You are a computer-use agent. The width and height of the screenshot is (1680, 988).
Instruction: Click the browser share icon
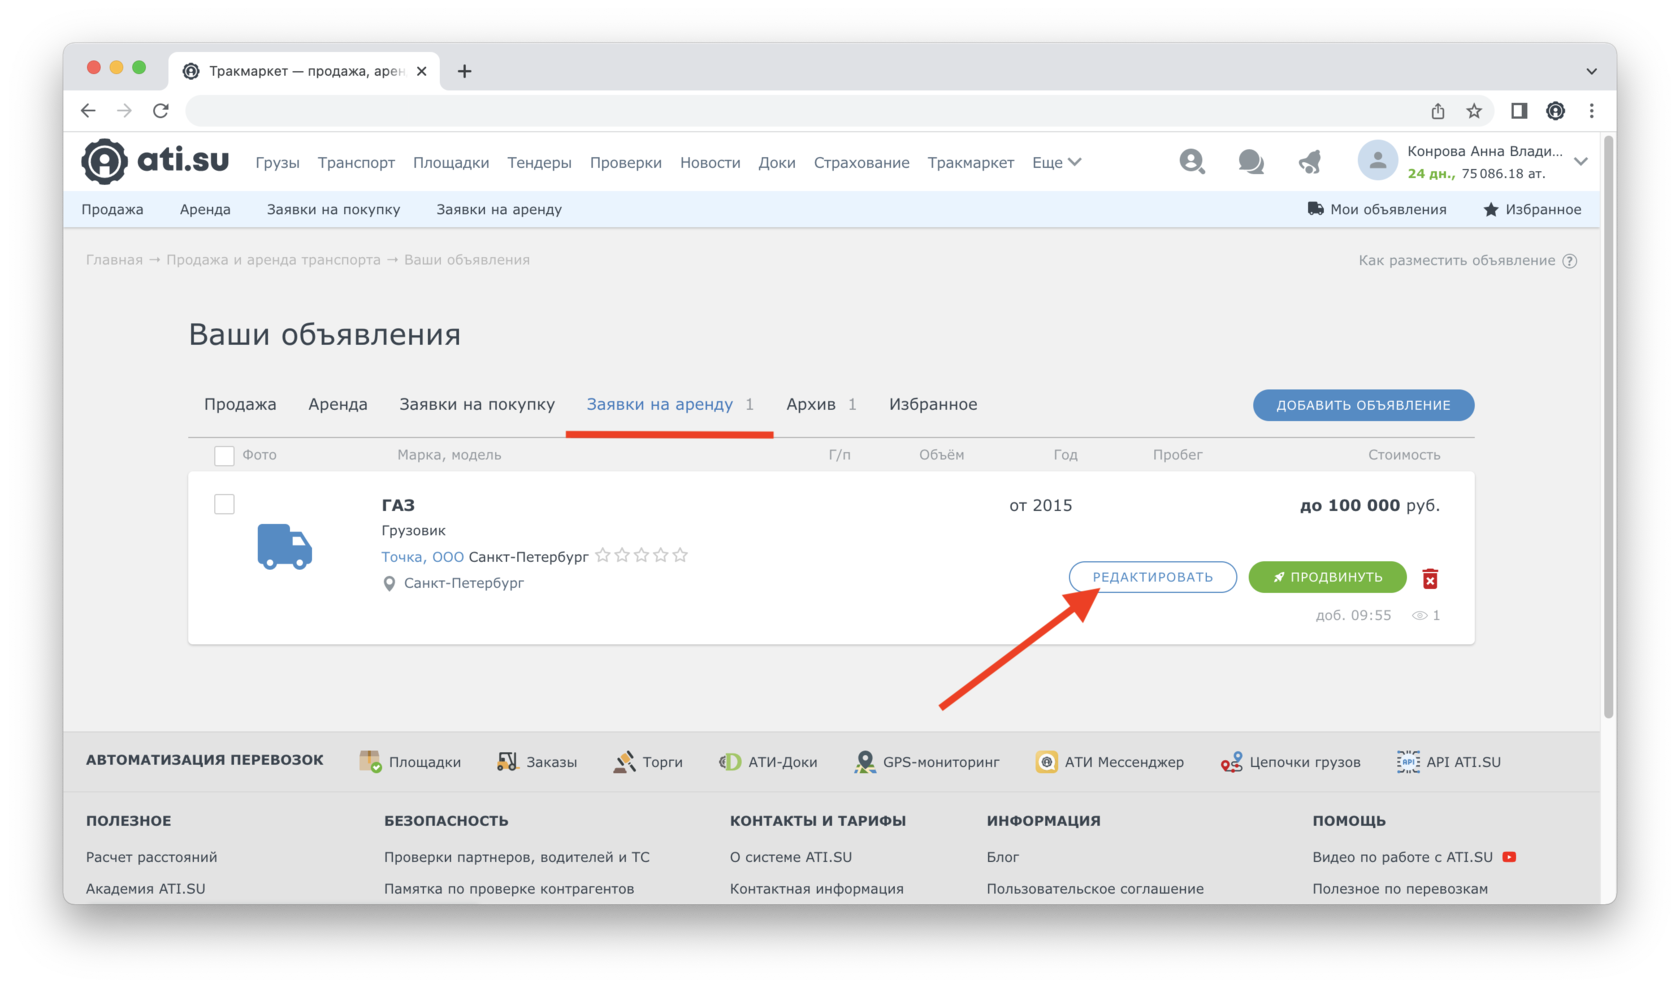click(x=1438, y=111)
